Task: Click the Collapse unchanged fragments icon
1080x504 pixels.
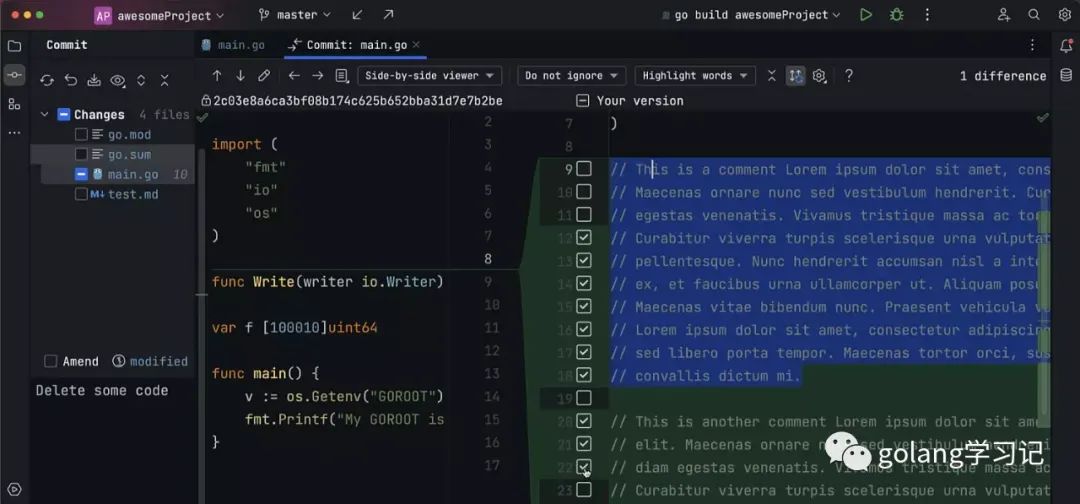Action: 771,76
